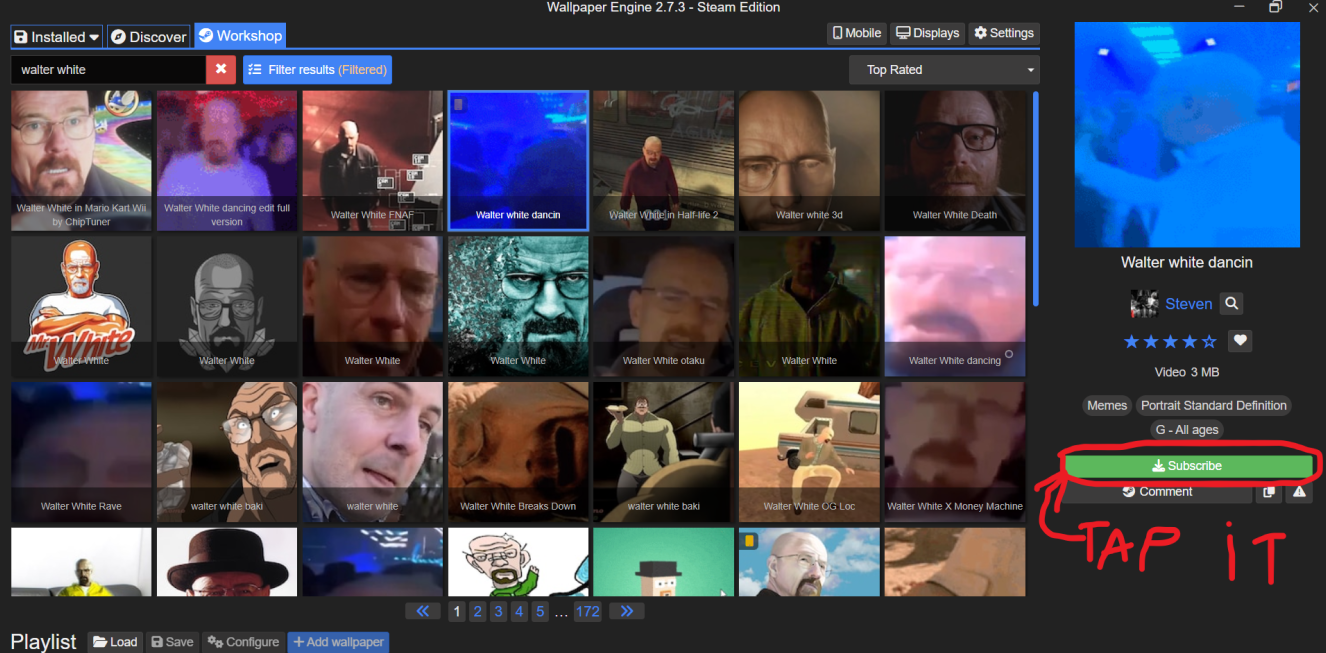Configure the playlist
Viewport: 1326px width, 653px height.
(x=243, y=642)
